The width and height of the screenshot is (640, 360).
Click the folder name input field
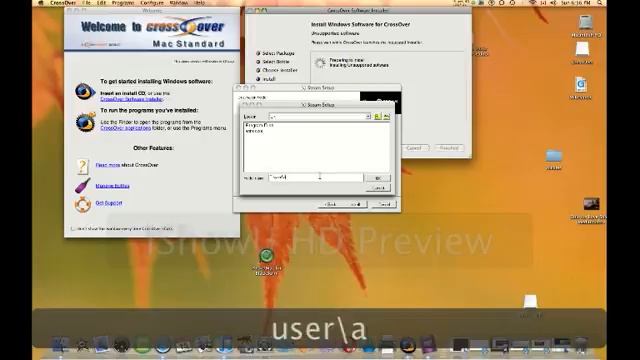[x=316, y=178]
